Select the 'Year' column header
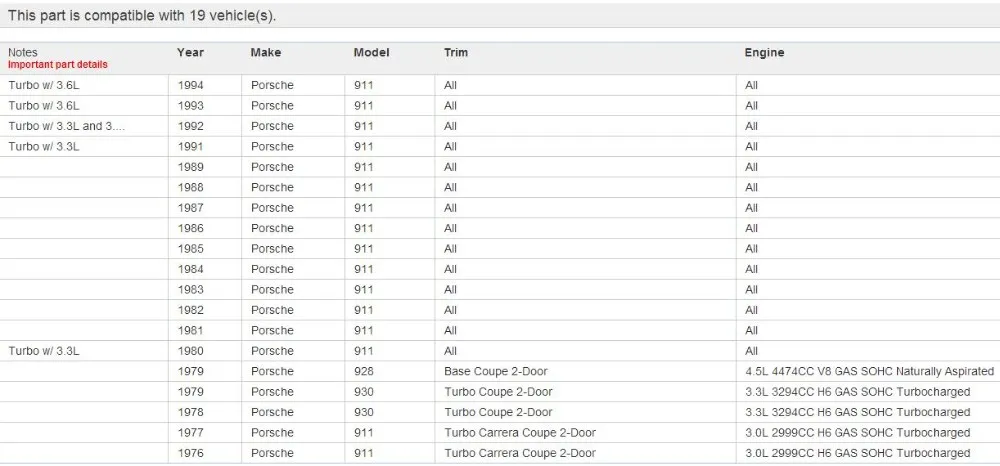This screenshot has width=1000, height=466. pos(190,52)
